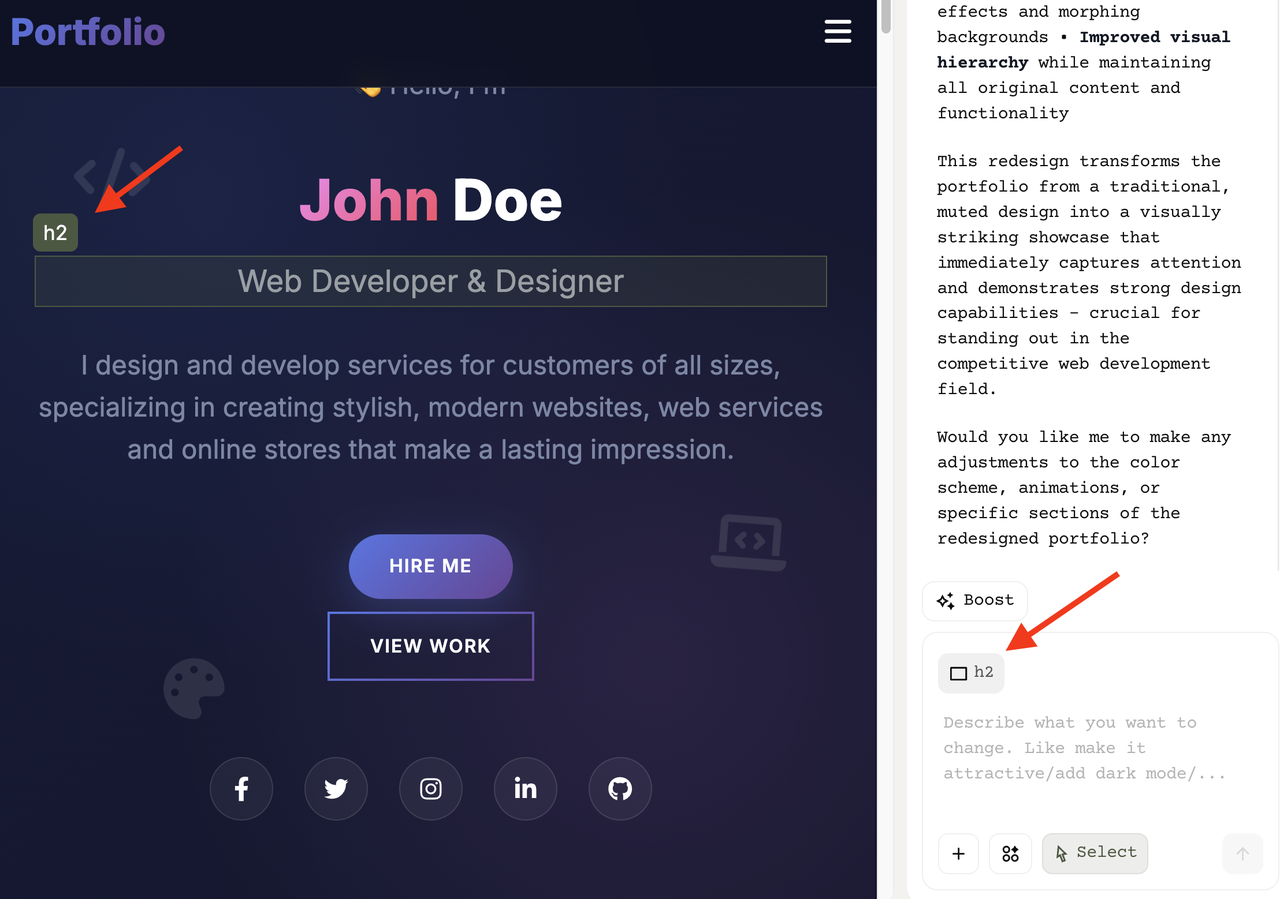Image resolution: width=1280 pixels, height=899 pixels.
Task: Open the integrations grid icon button
Action: [1010, 853]
